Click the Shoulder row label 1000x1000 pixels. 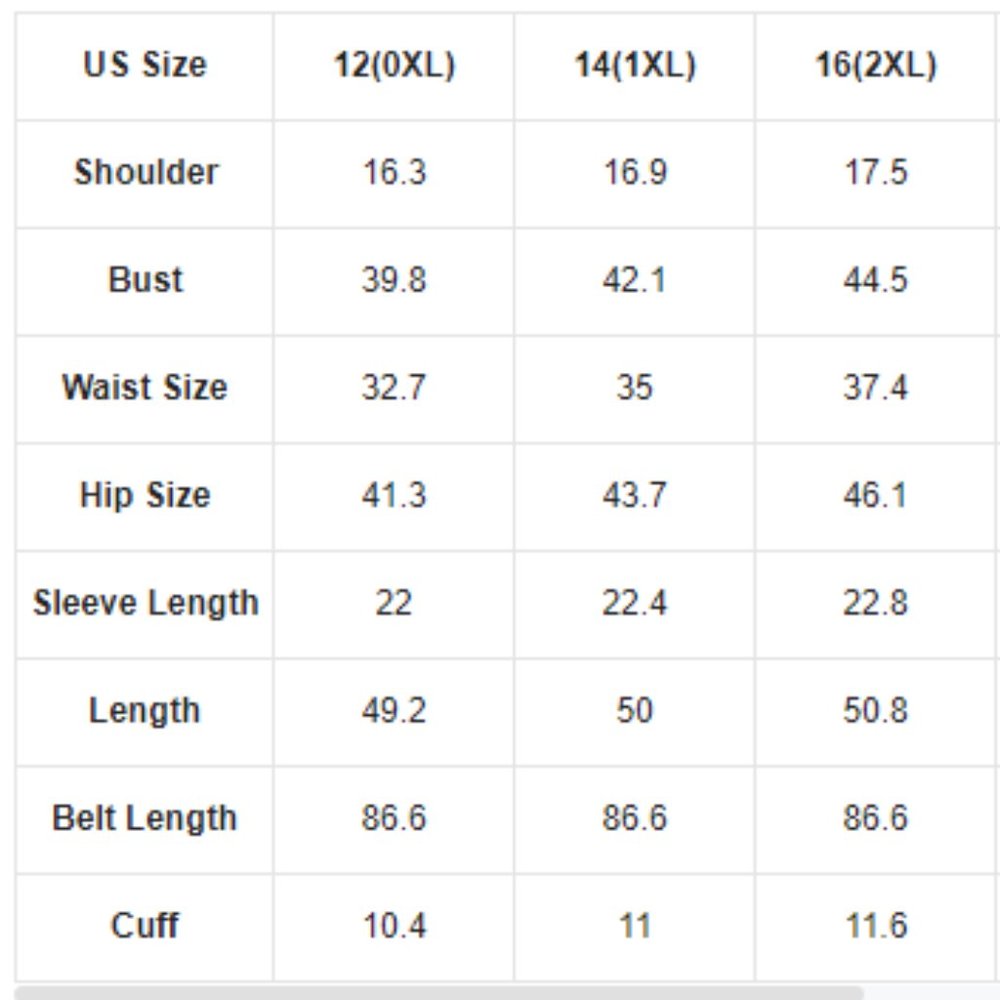(x=145, y=172)
